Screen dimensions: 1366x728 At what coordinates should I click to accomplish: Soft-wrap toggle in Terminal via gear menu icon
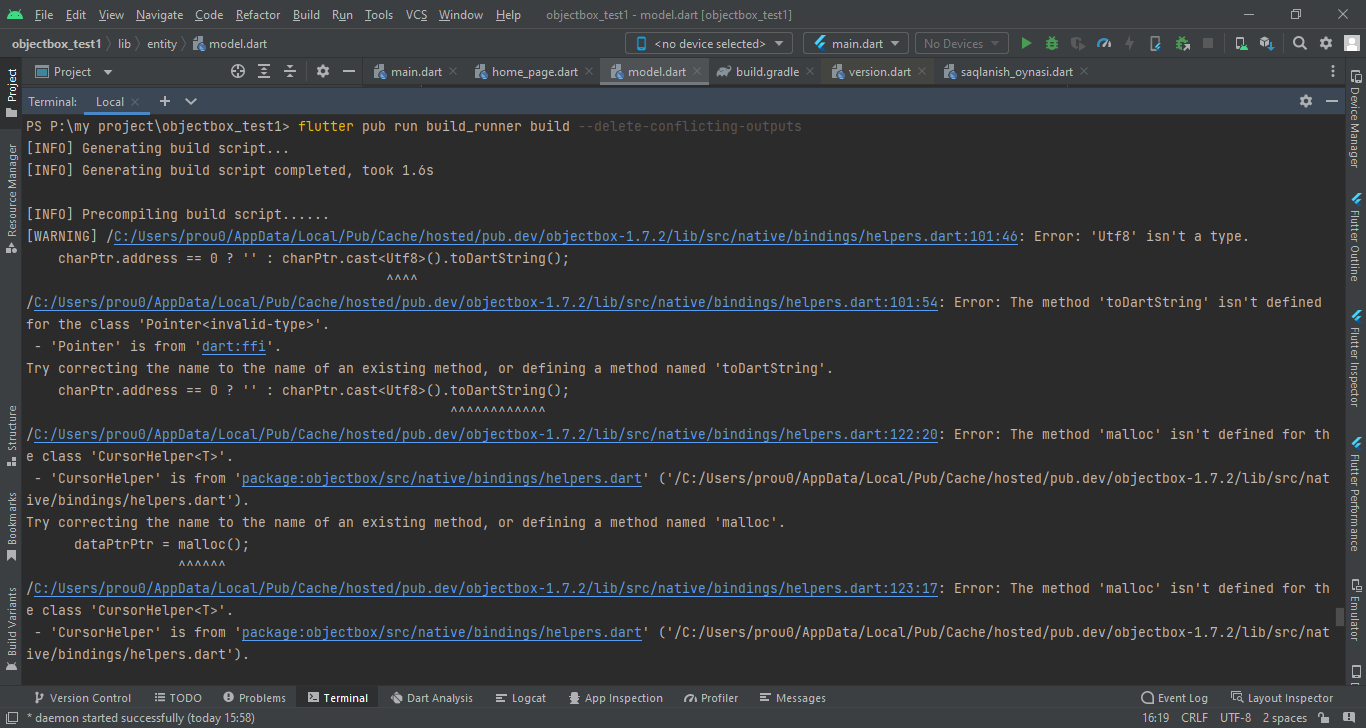point(1306,100)
